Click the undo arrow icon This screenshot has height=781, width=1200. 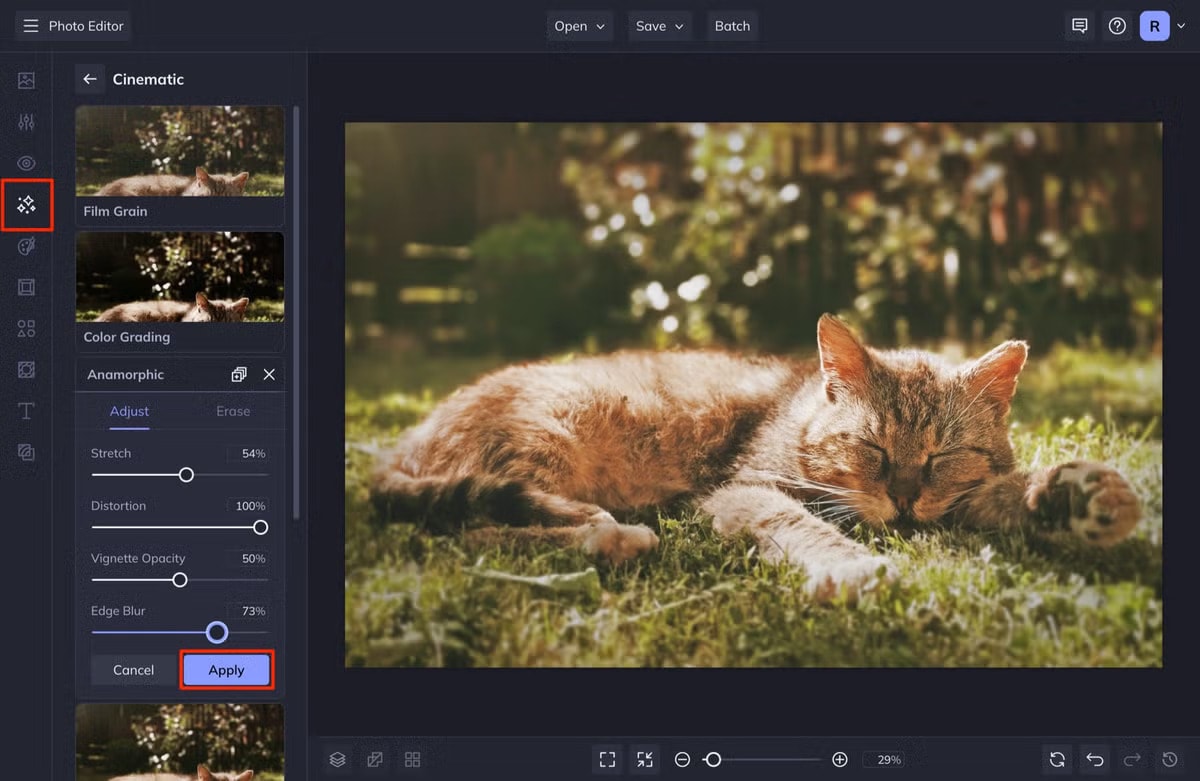1095,760
